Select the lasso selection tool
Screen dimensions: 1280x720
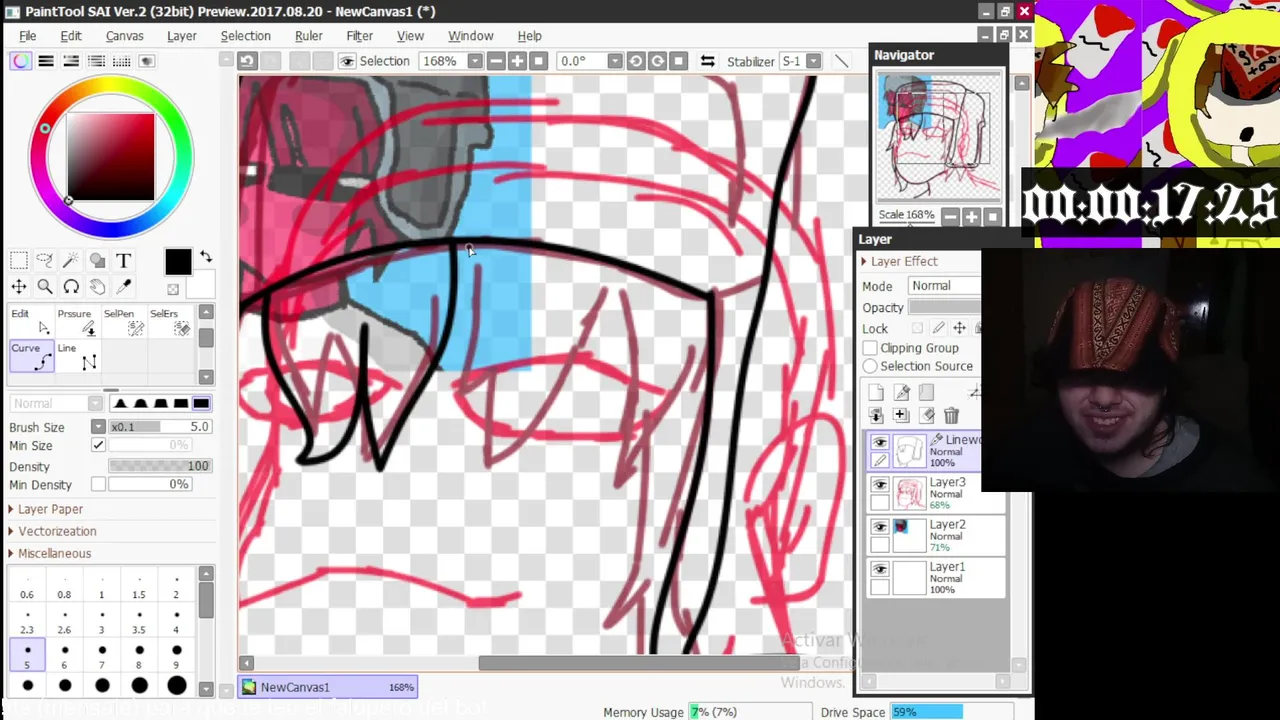pos(45,261)
